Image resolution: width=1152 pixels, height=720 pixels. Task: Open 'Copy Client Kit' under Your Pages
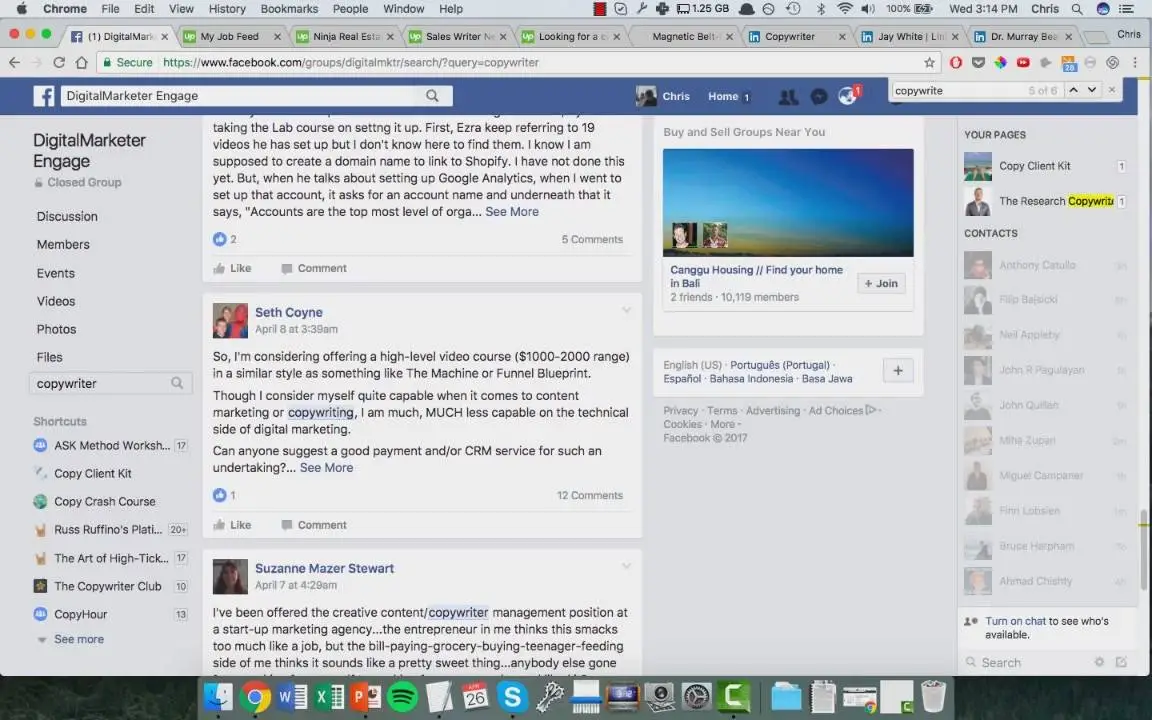[x=1034, y=166]
